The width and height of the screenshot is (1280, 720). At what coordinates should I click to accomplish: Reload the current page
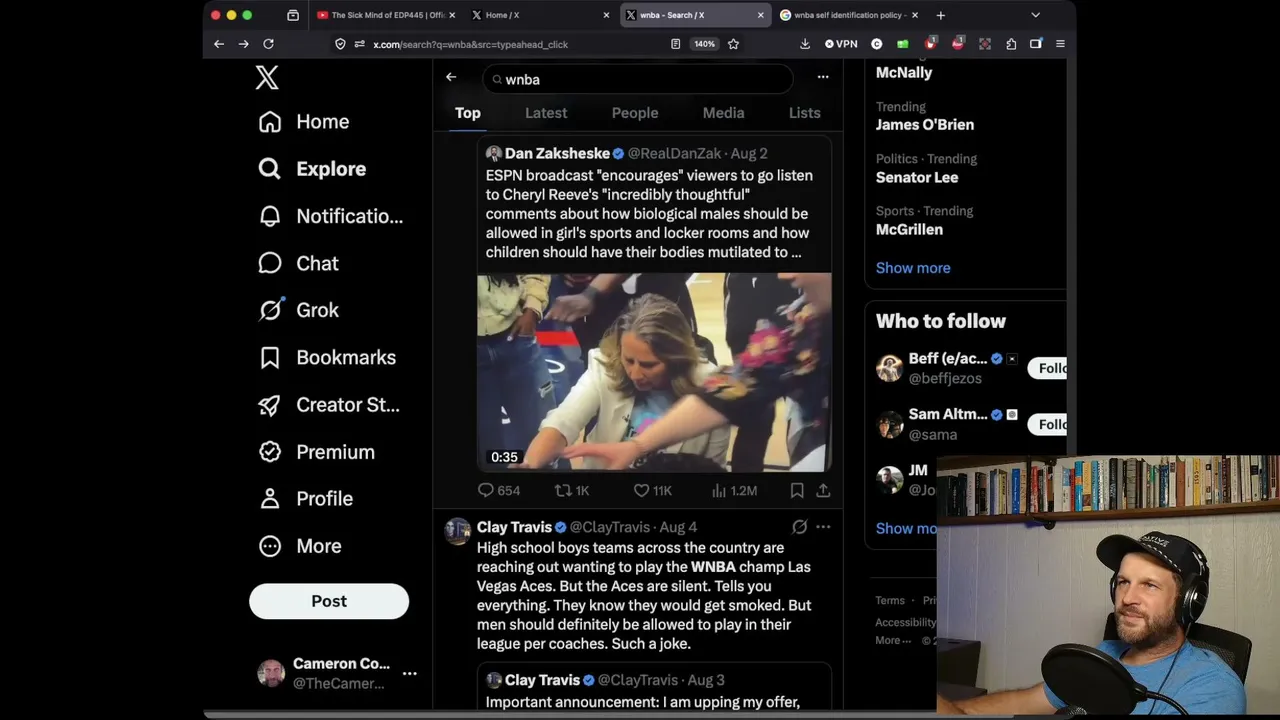268,44
